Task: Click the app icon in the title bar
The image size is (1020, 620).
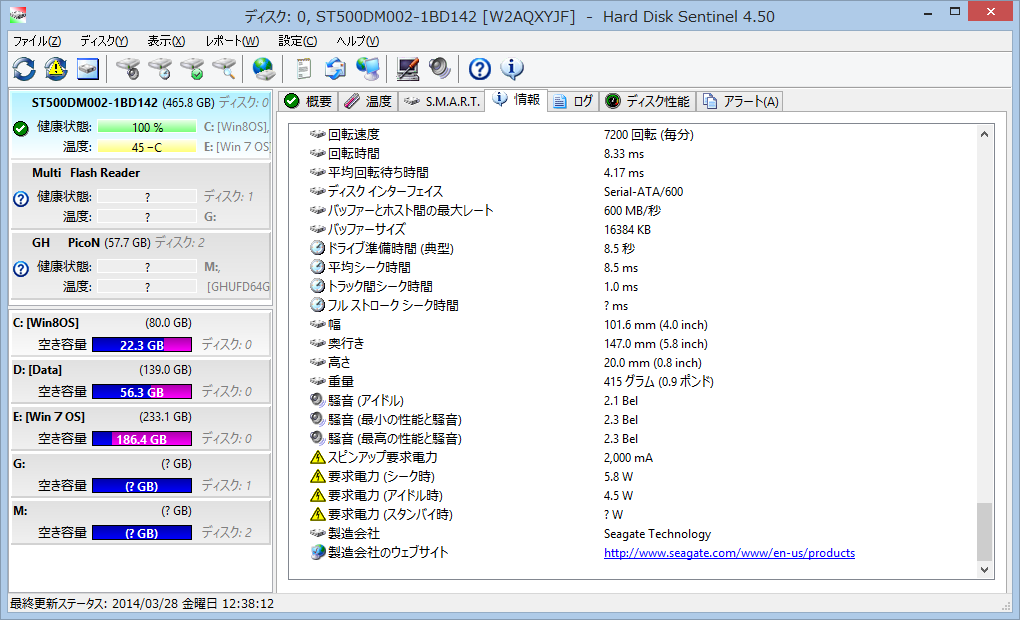Action: point(18,15)
